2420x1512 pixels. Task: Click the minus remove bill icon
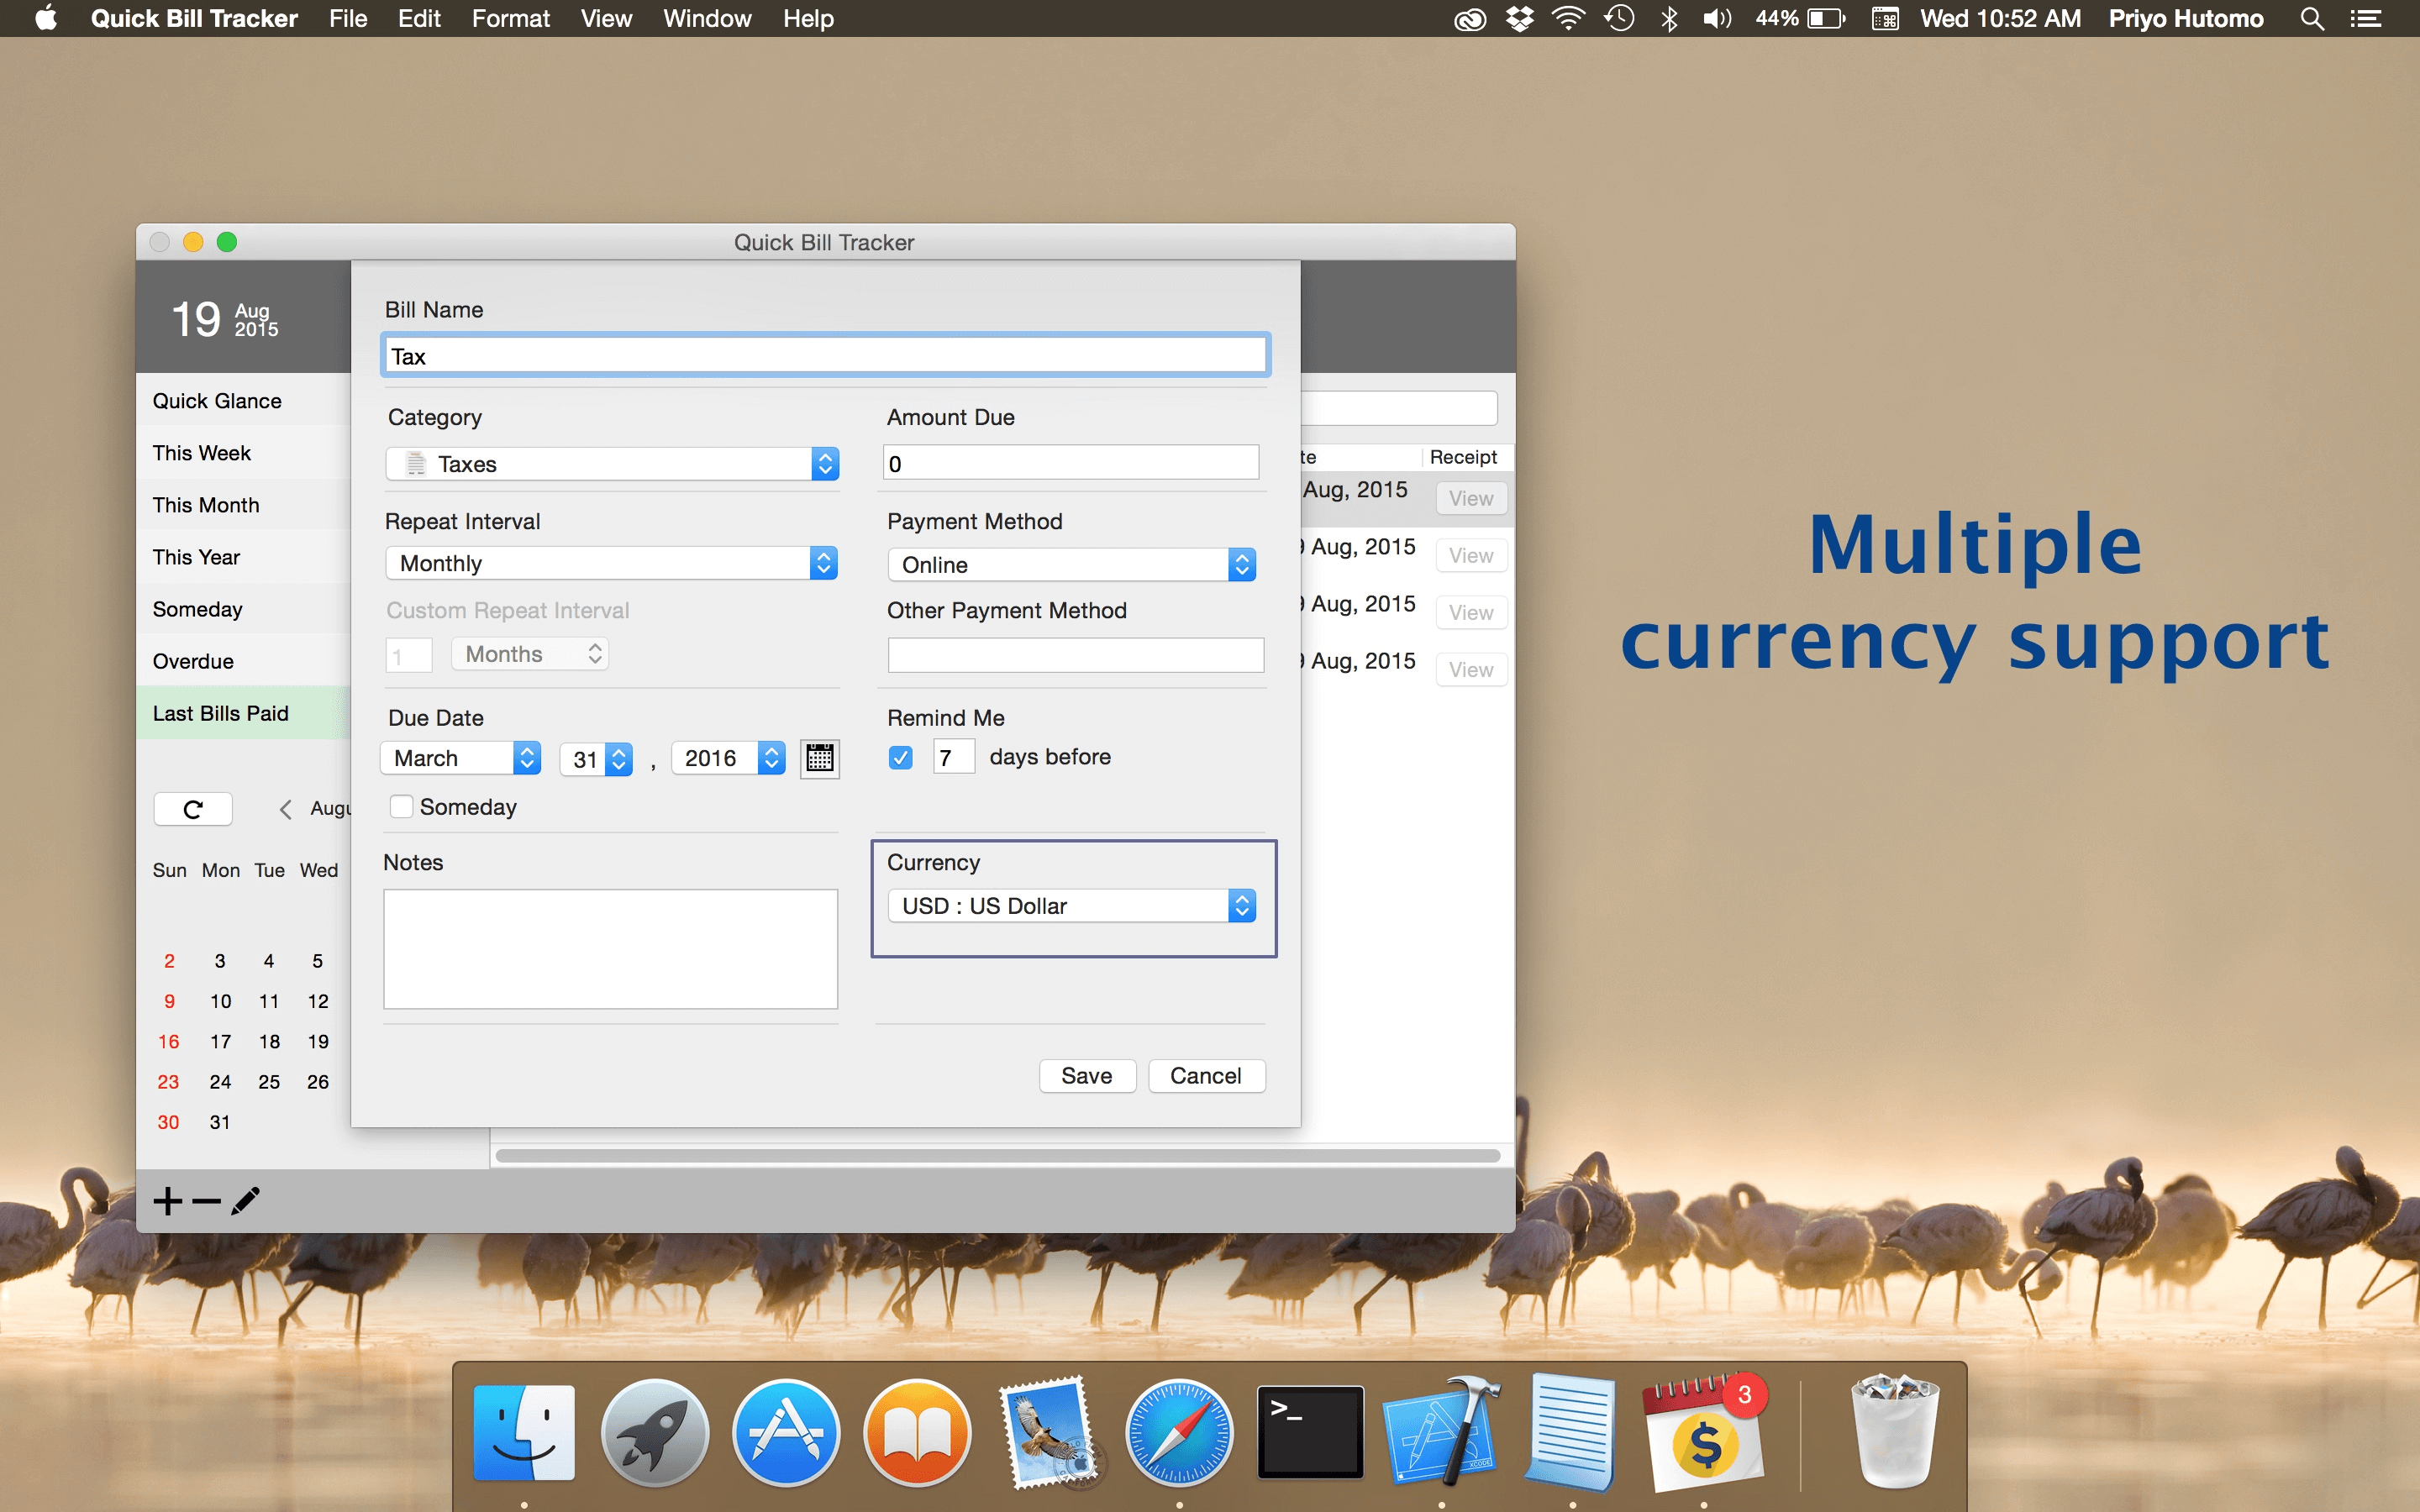pyautogui.click(x=206, y=1200)
